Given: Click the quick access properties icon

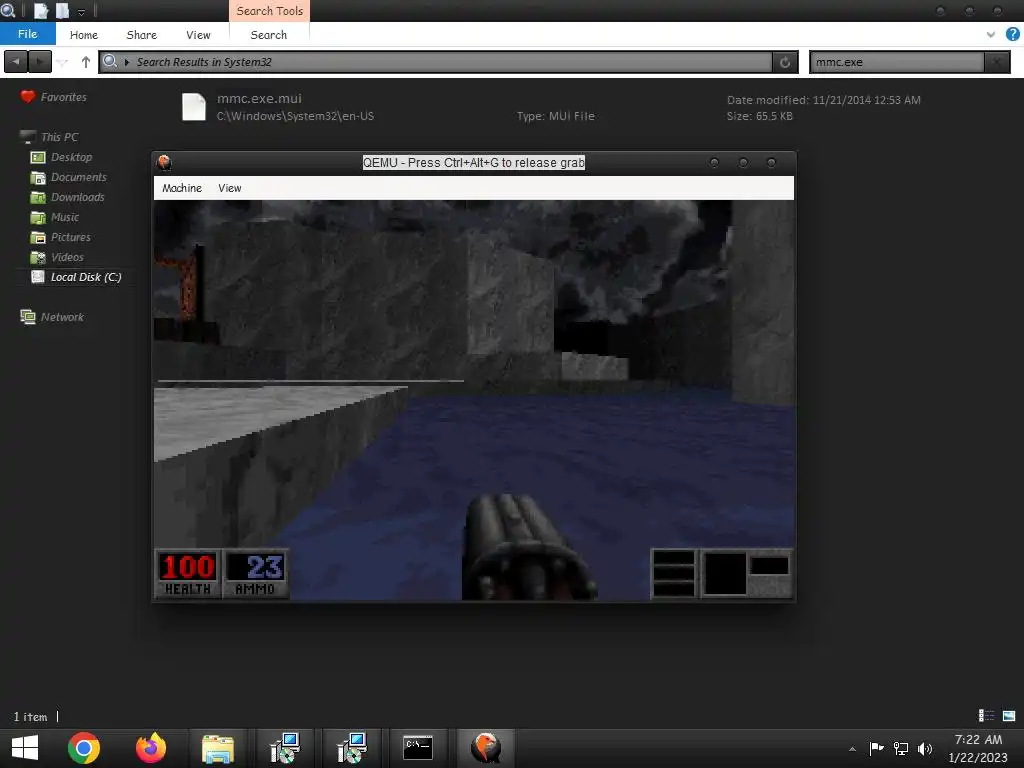Looking at the screenshot, I should 41,10.
